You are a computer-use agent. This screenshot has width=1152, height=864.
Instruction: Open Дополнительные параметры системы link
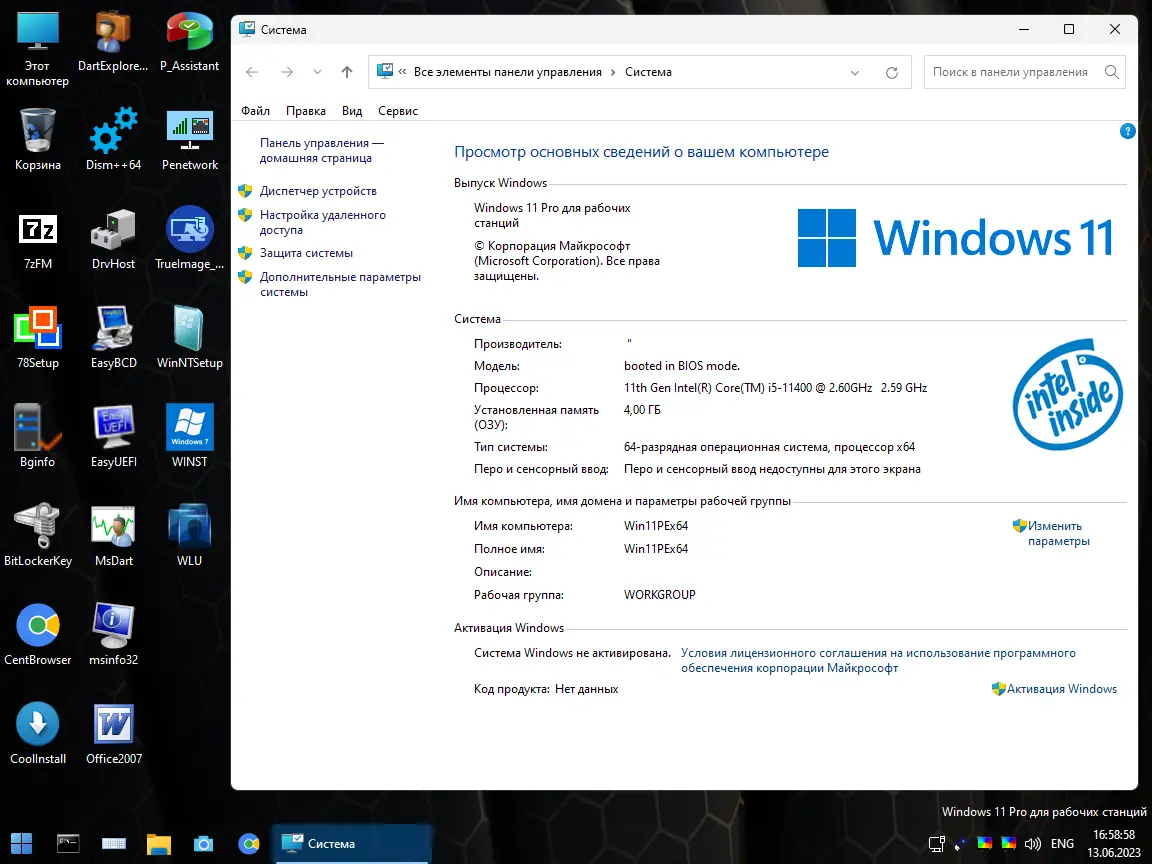(x=339, y=284)
